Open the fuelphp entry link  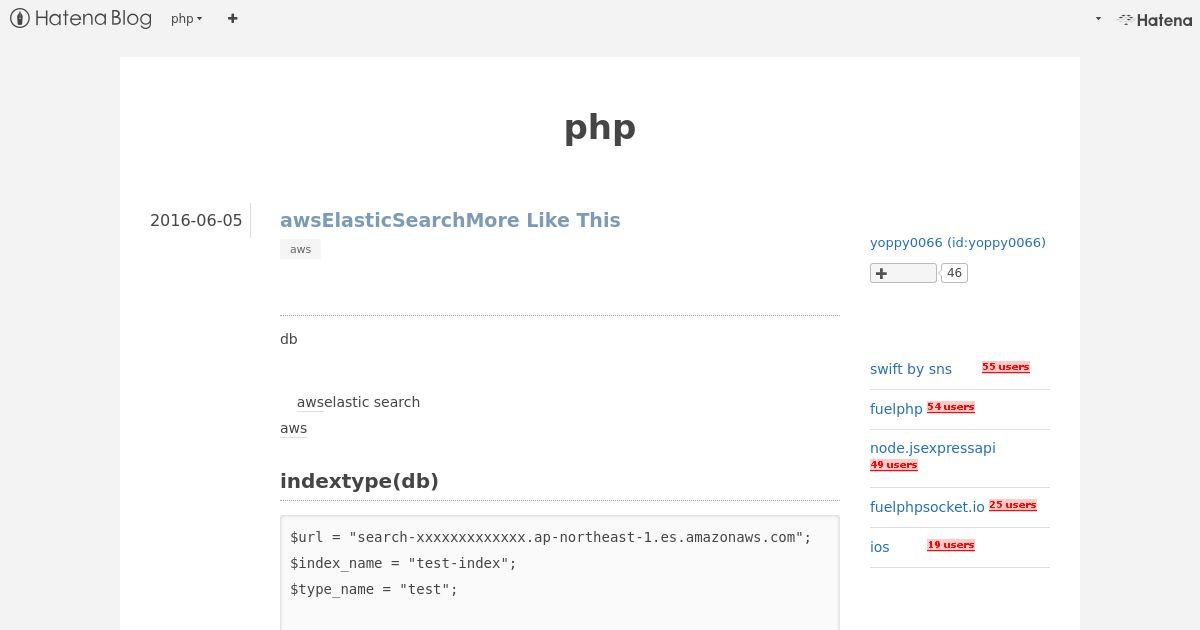pos(896,409)
